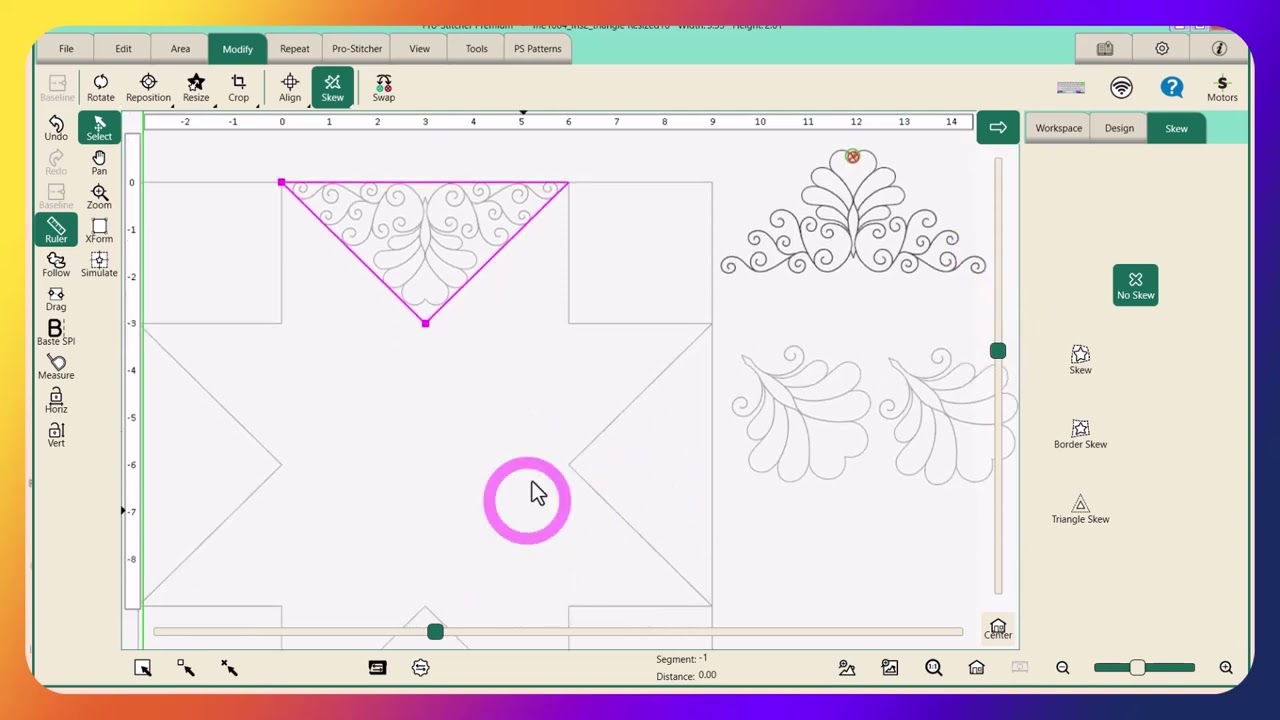Open the File menu tab
The image size is (1280, 720).
click(66, 48)
